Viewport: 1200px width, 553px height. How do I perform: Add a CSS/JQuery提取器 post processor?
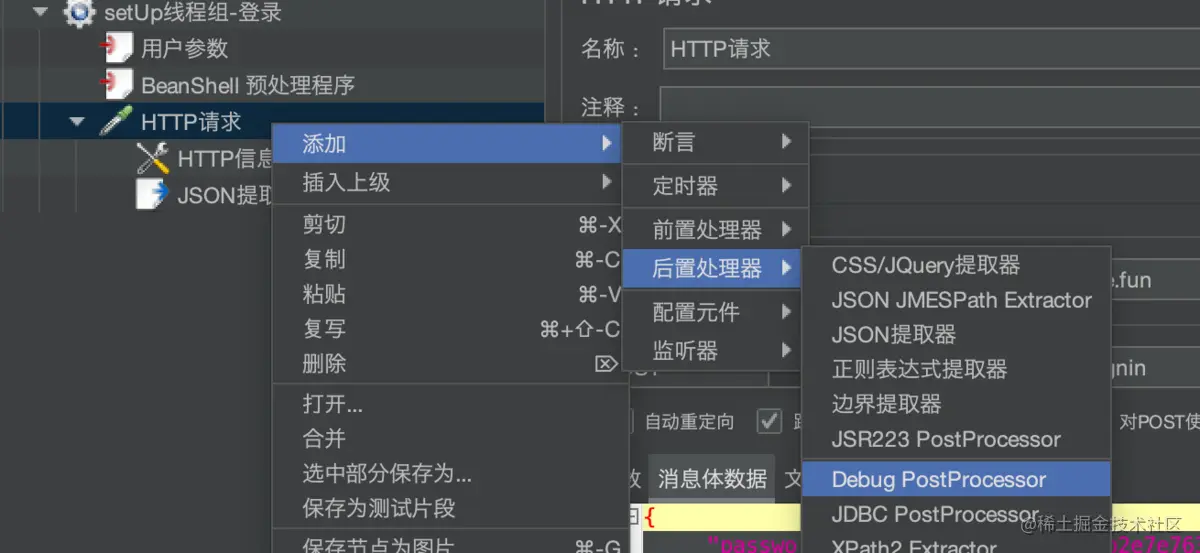tap(957, 265)
